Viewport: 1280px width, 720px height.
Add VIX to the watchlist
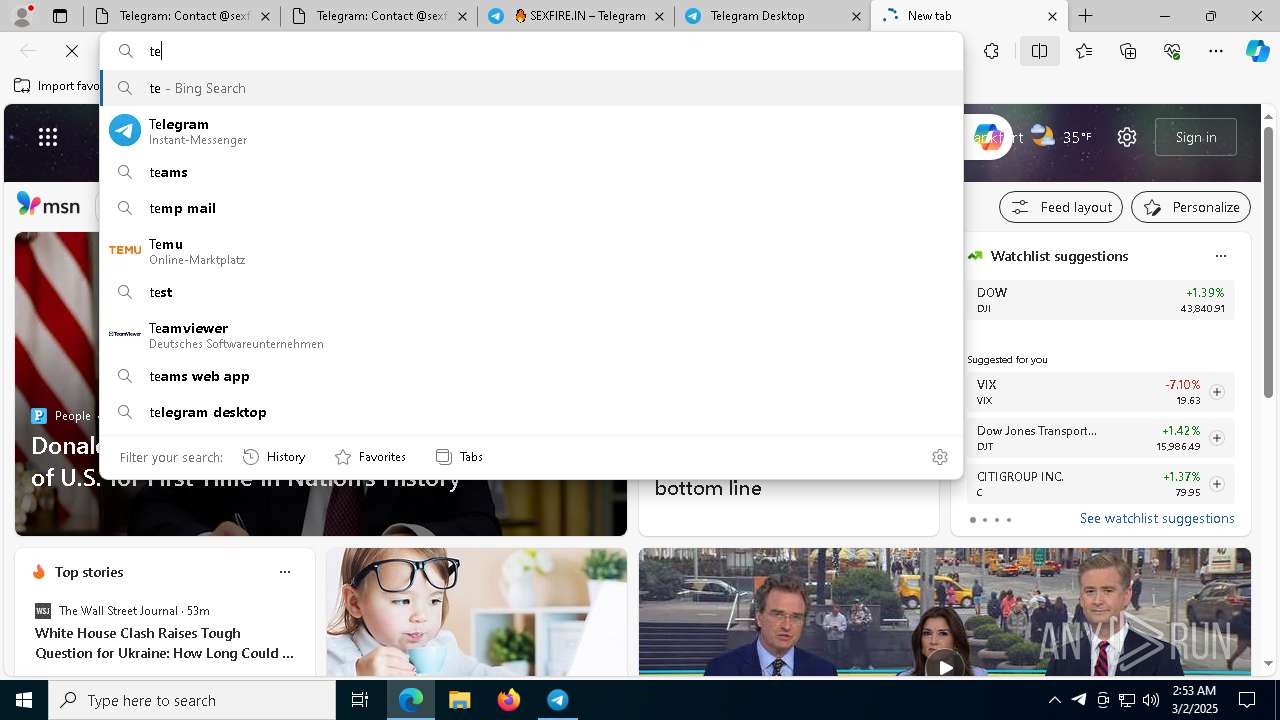1217,392
